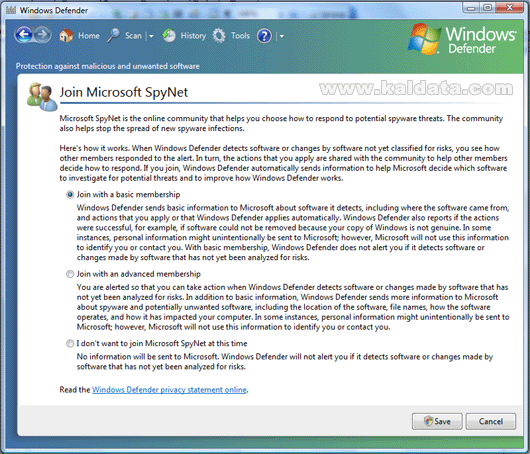530x454 pixels.
Task: Click the Cancel button
Action: pyautogui.click(x=491, y=421)
